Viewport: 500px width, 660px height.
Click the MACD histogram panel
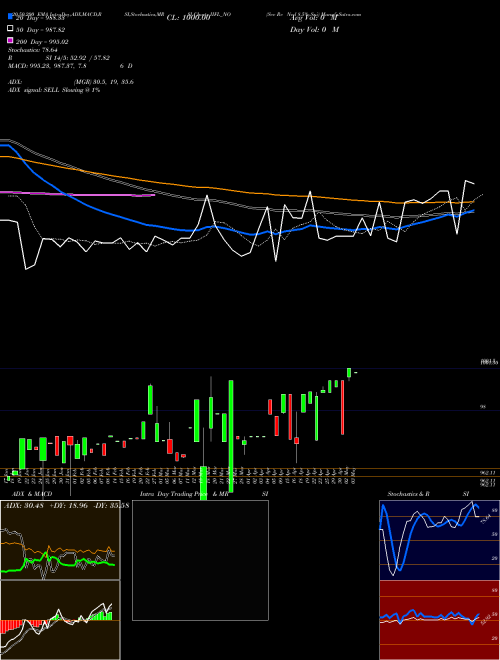pyautogui.click(x=60, y=620)
